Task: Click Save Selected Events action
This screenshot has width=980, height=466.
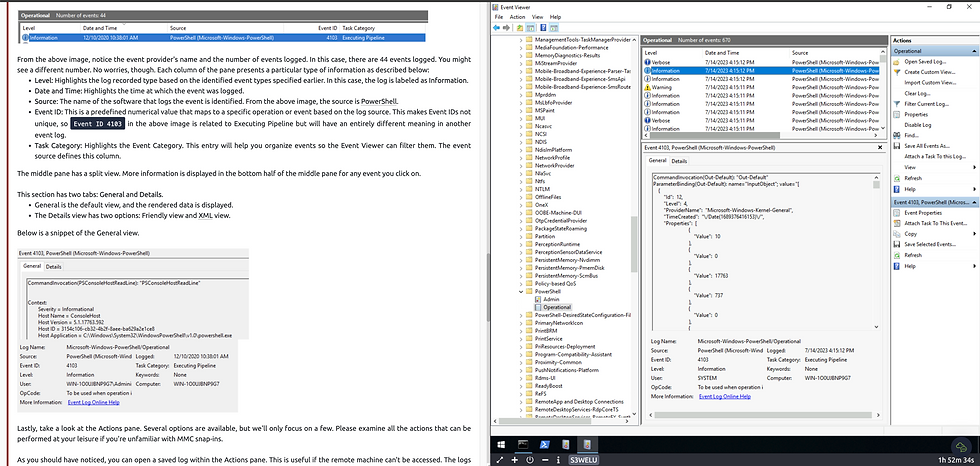Action: pyautogui.click(x=929, y=244)
